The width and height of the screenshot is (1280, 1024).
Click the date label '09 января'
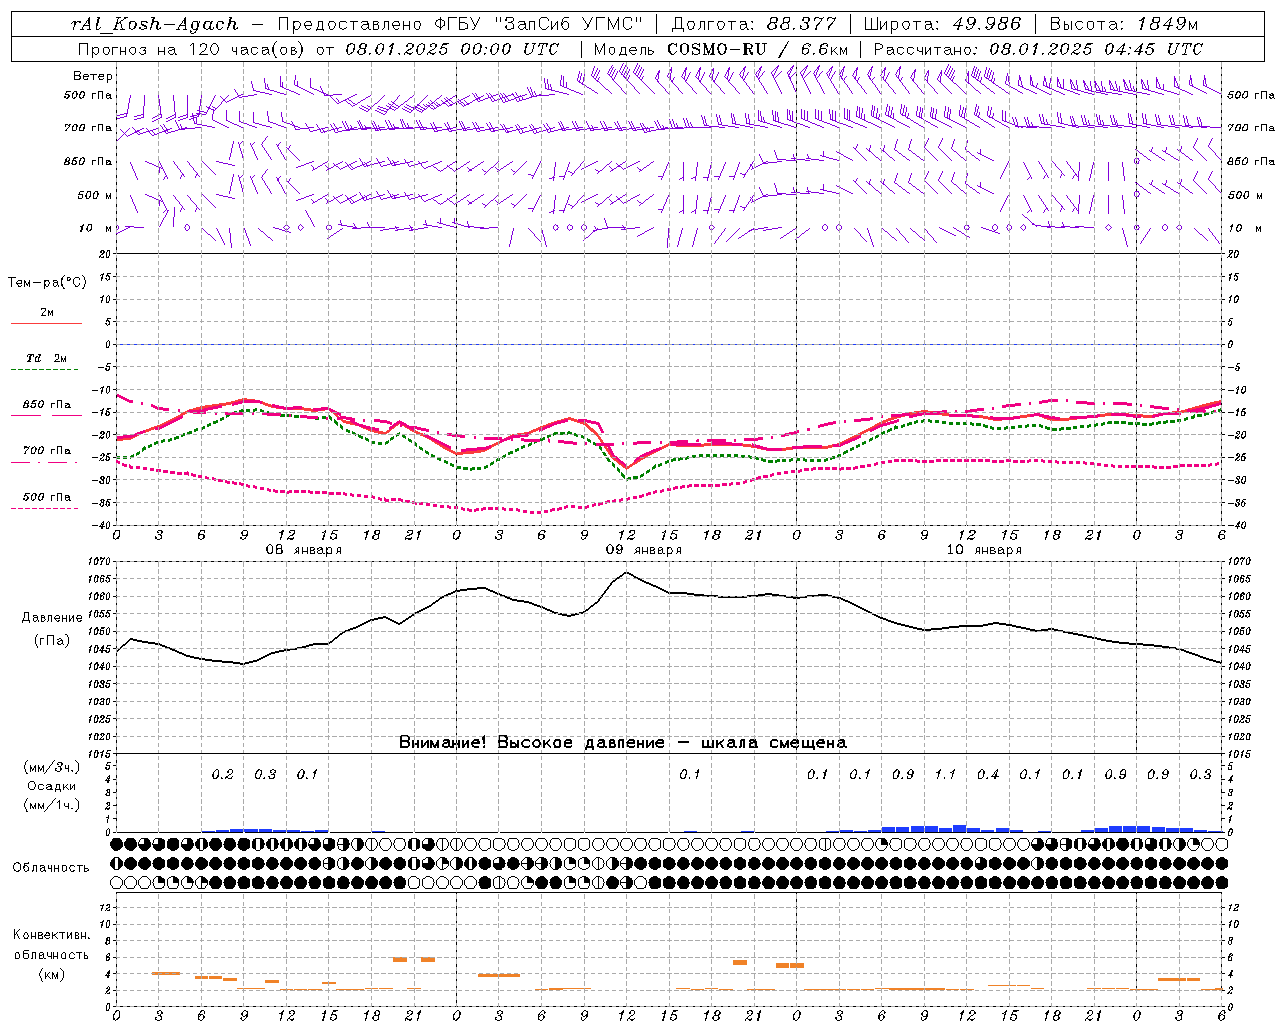[644, 550]
